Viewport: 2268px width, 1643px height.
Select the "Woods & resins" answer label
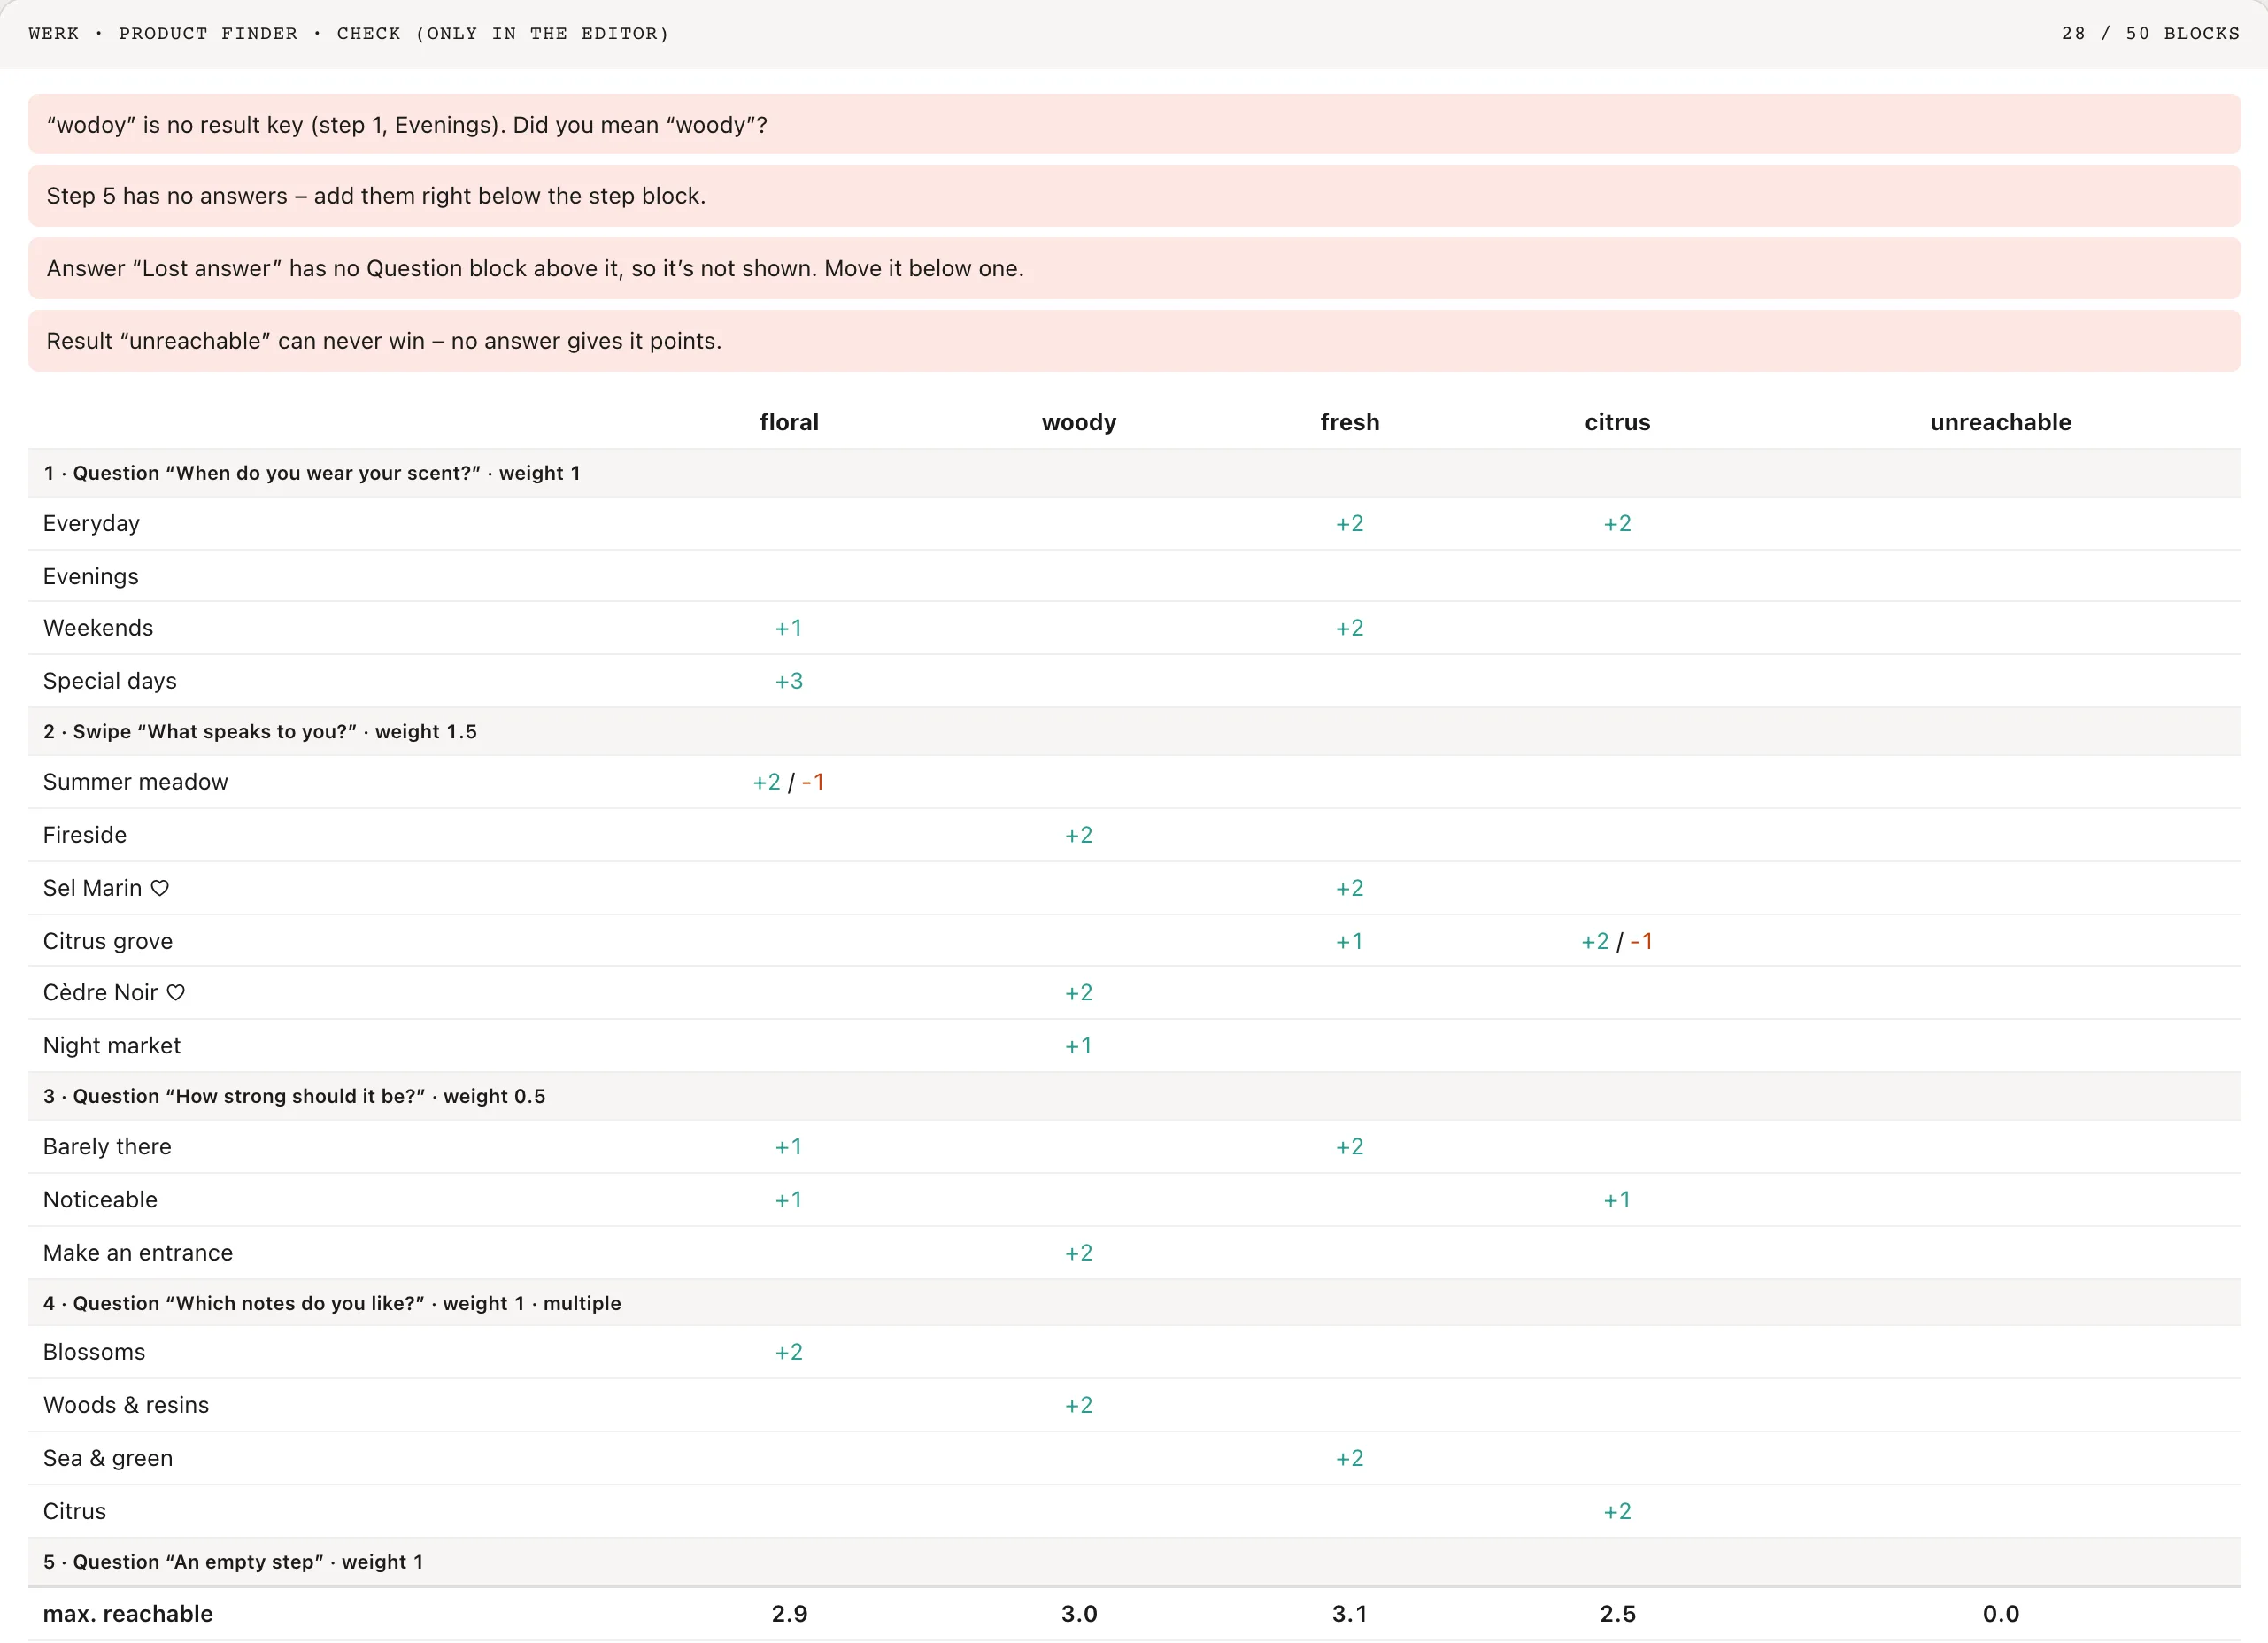click(x=126, y=1405)
